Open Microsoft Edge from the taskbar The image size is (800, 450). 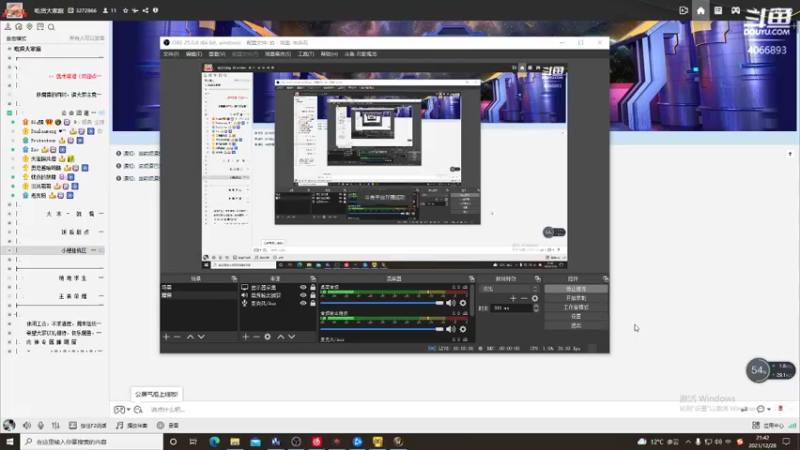point(214,441)
